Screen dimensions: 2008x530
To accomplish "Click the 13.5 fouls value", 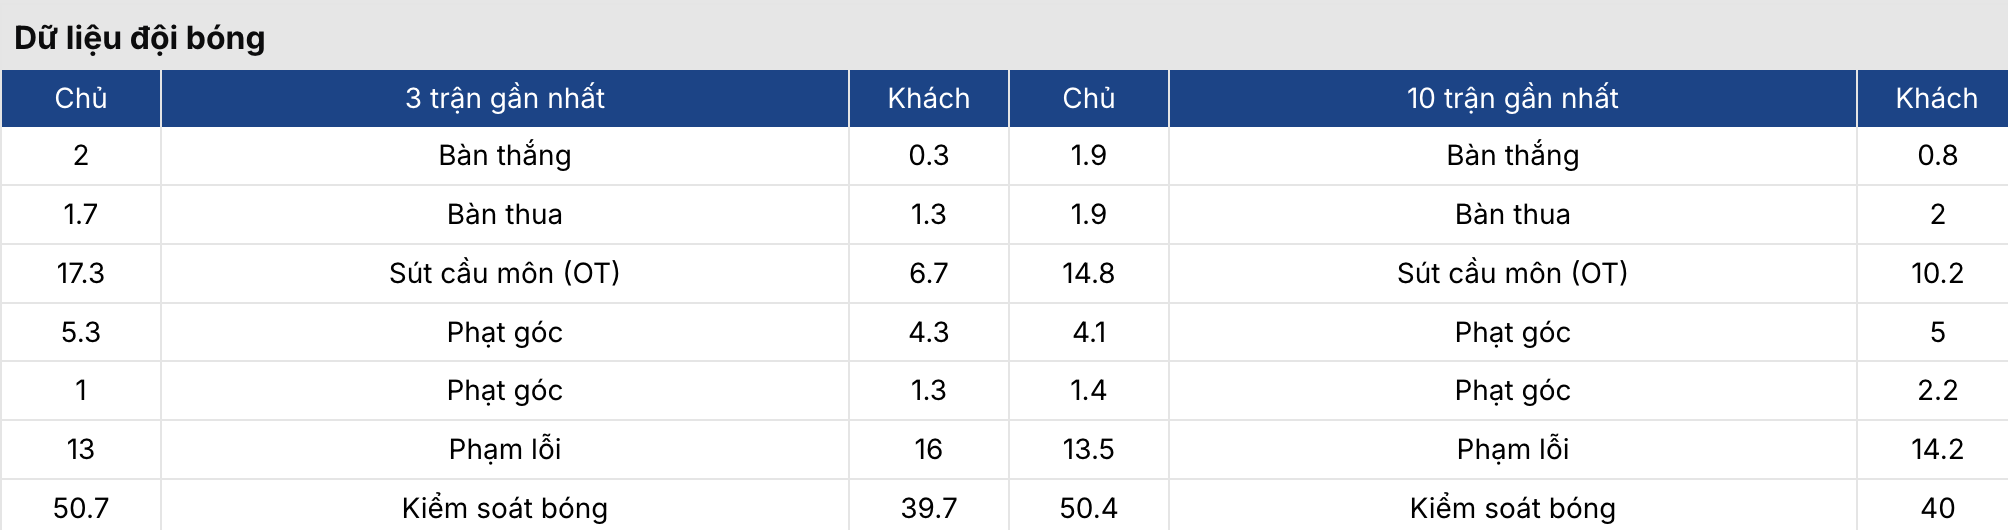I will pos(1088,449).
